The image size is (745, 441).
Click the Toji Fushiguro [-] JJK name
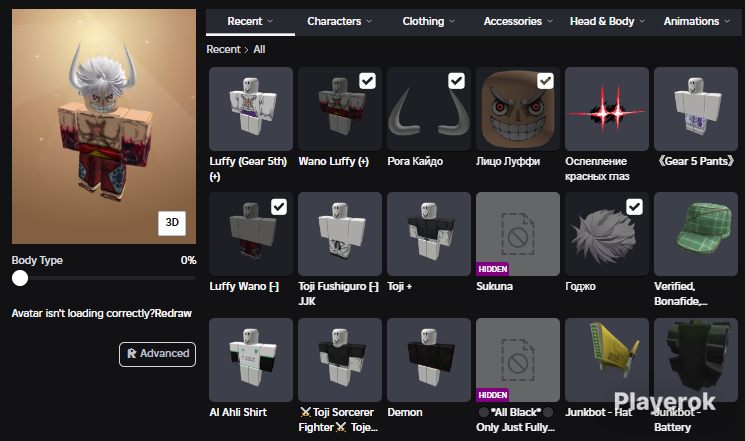pyautogui.click(x=338, y=294)
